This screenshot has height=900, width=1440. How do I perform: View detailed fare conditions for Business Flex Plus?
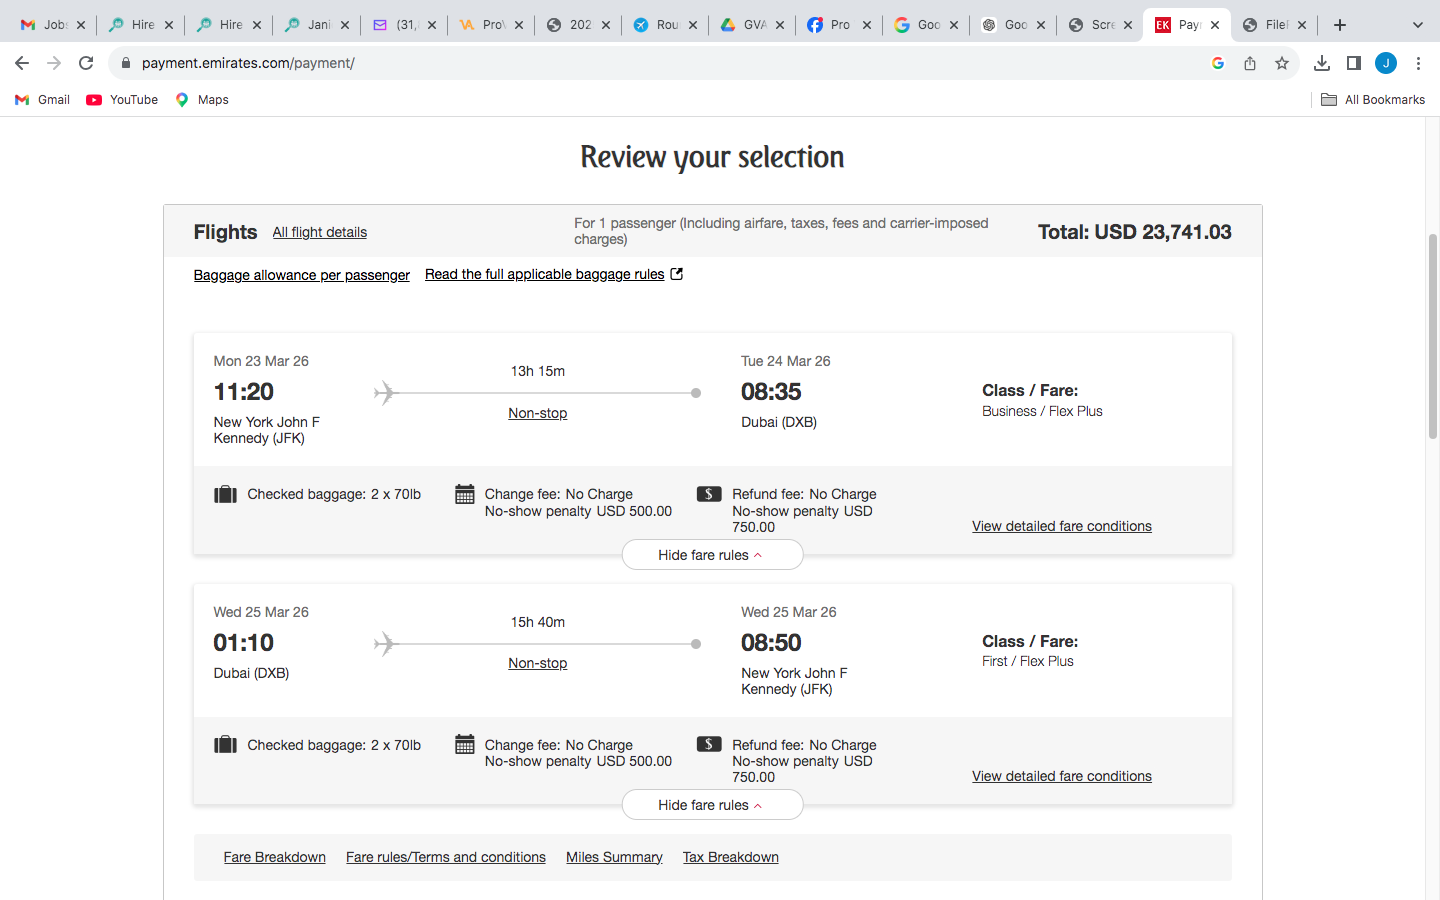1062,526
